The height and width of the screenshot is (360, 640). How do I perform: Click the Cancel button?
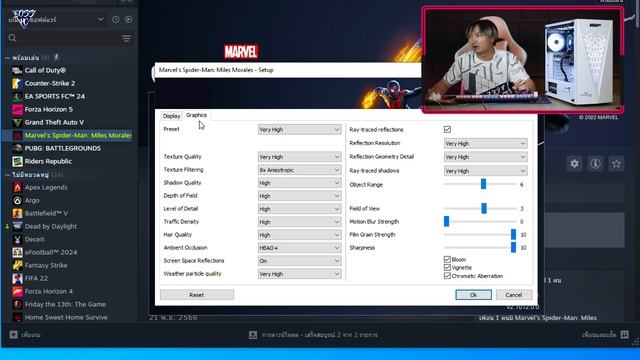514,295
